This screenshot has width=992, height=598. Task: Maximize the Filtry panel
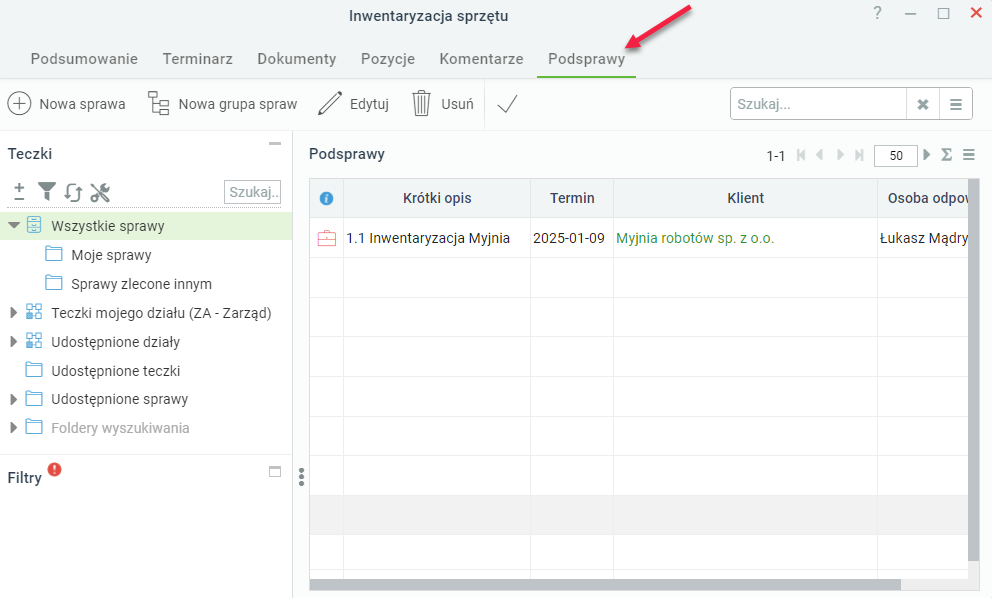275,471
